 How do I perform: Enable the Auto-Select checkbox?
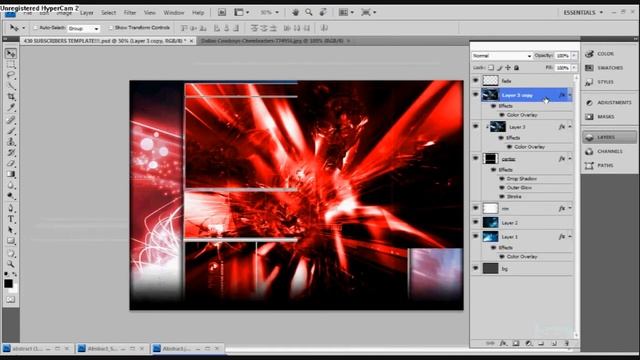pos(36,28)
